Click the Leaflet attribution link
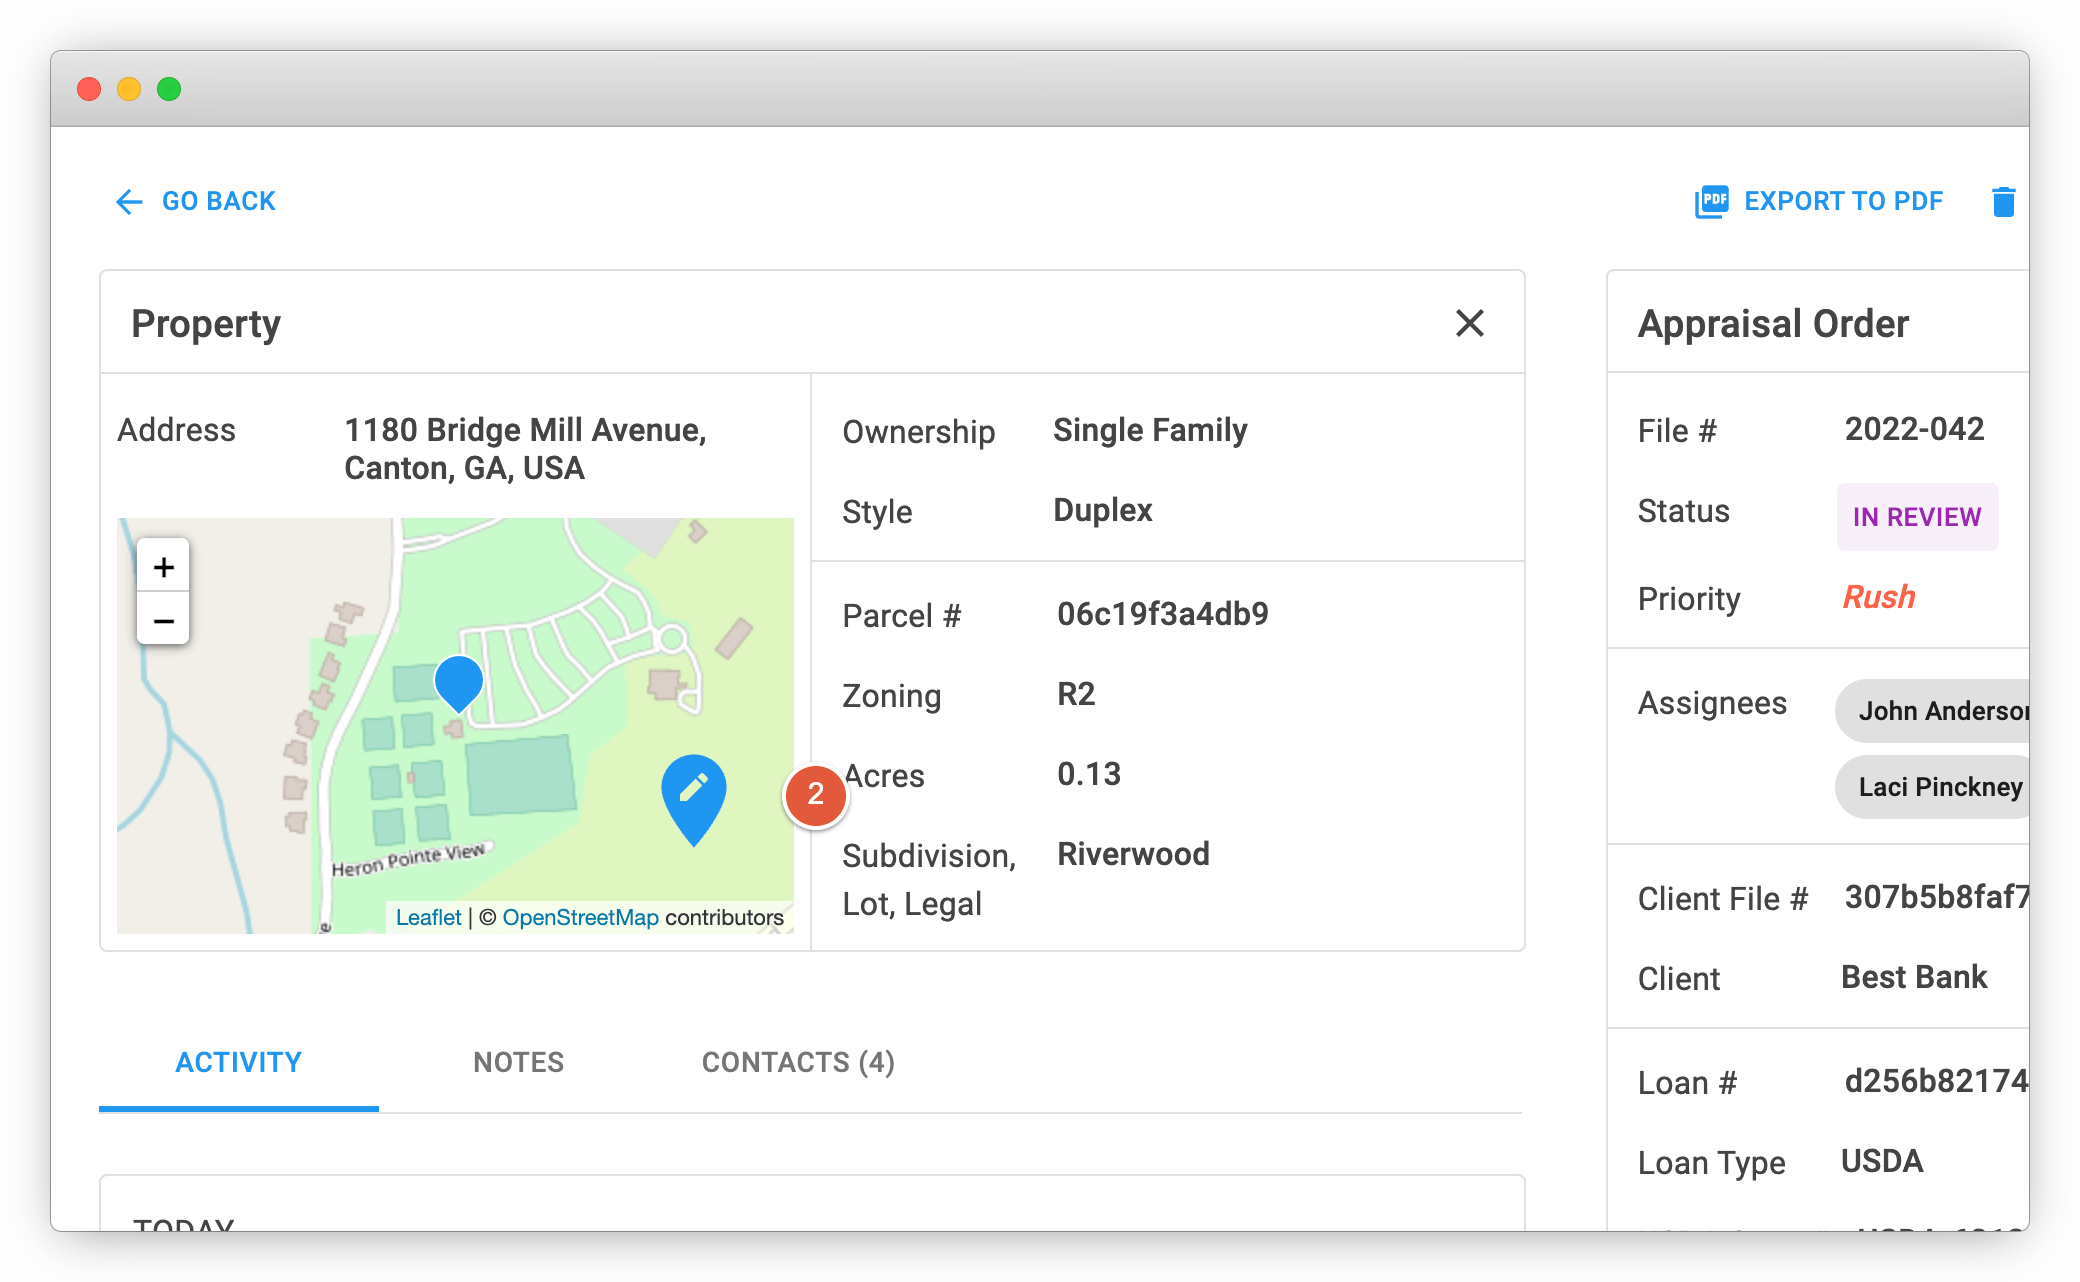 428,916
